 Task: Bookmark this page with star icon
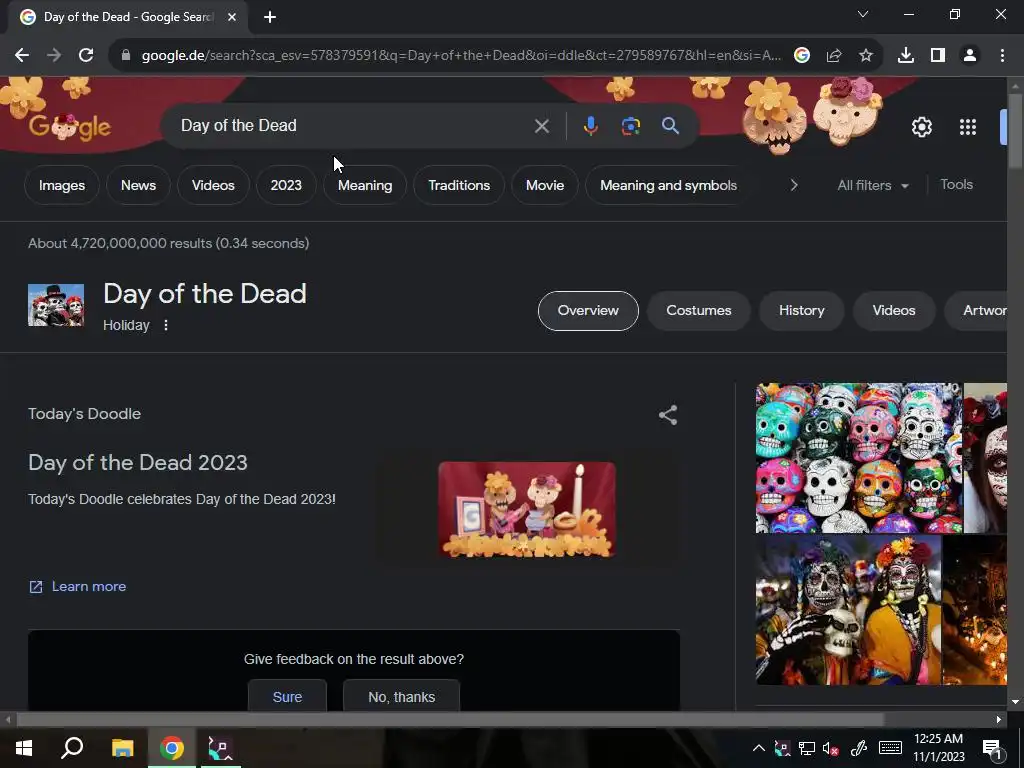(x=866, y=56)
